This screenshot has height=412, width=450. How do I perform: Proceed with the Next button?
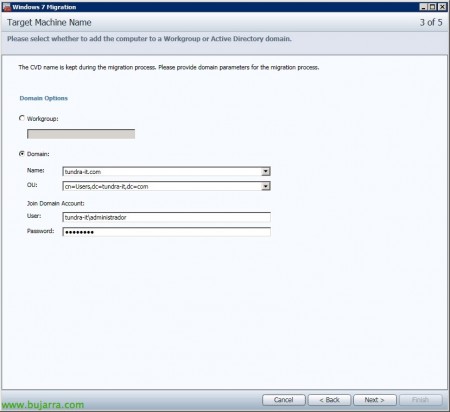(375, 400)
